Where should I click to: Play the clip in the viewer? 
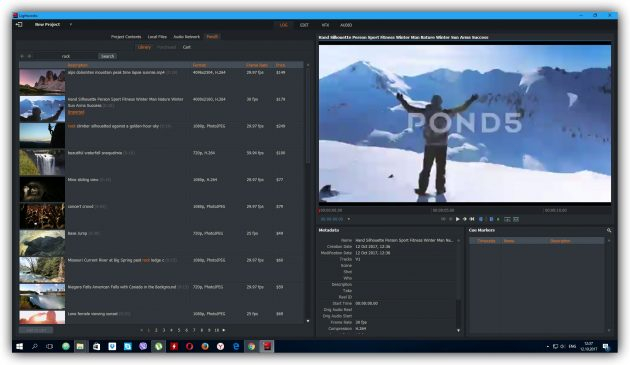click(457, 219)
